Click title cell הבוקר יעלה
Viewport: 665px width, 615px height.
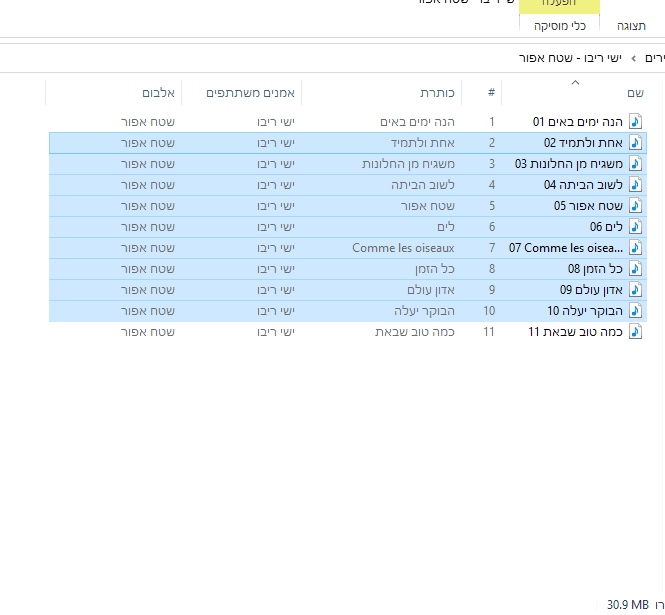tap(424, 311)
